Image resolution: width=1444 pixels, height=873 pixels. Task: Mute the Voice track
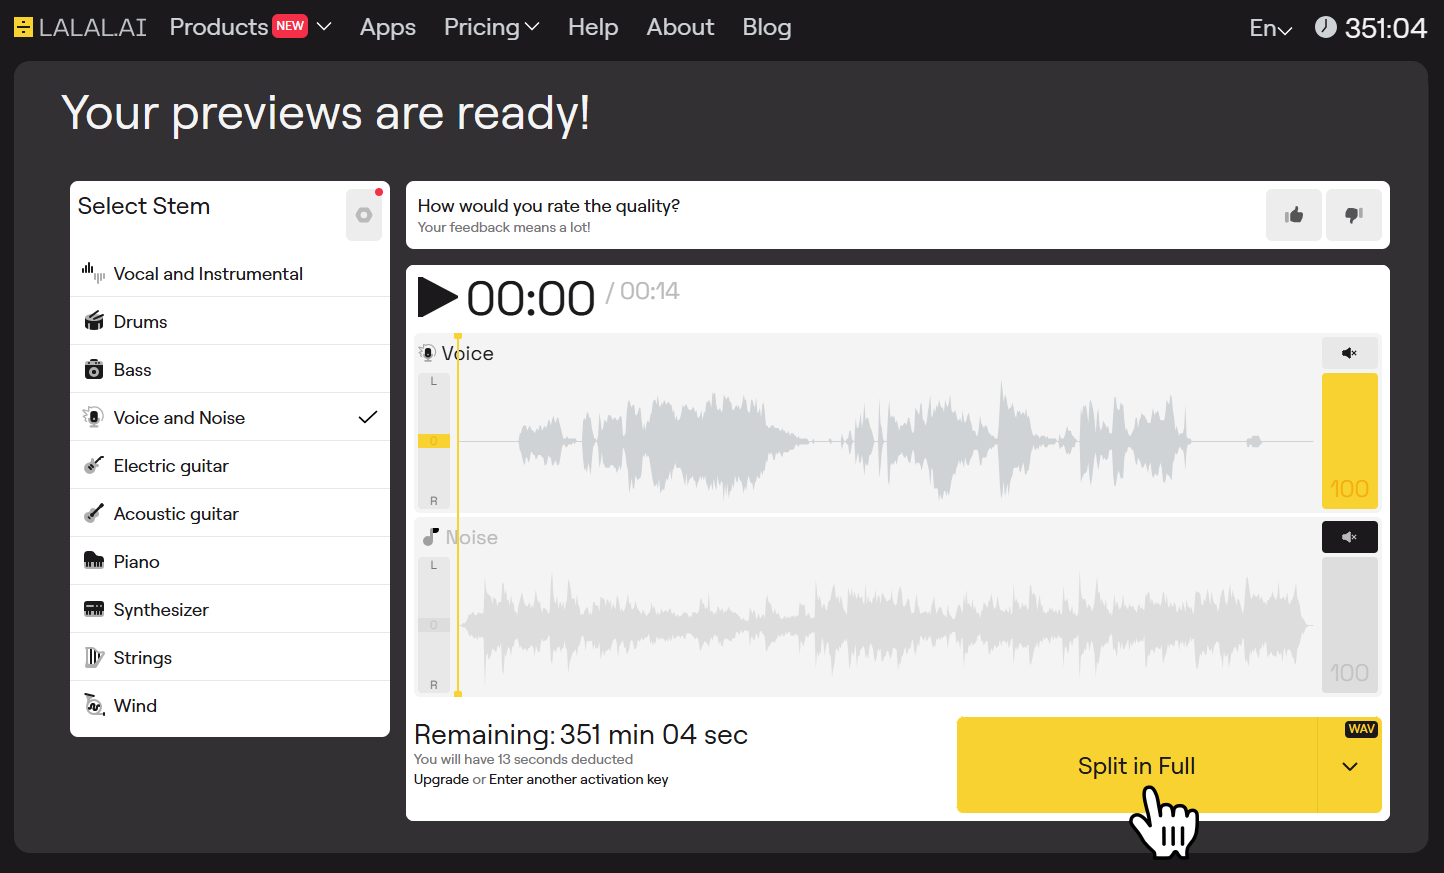tap(1349, 353)
